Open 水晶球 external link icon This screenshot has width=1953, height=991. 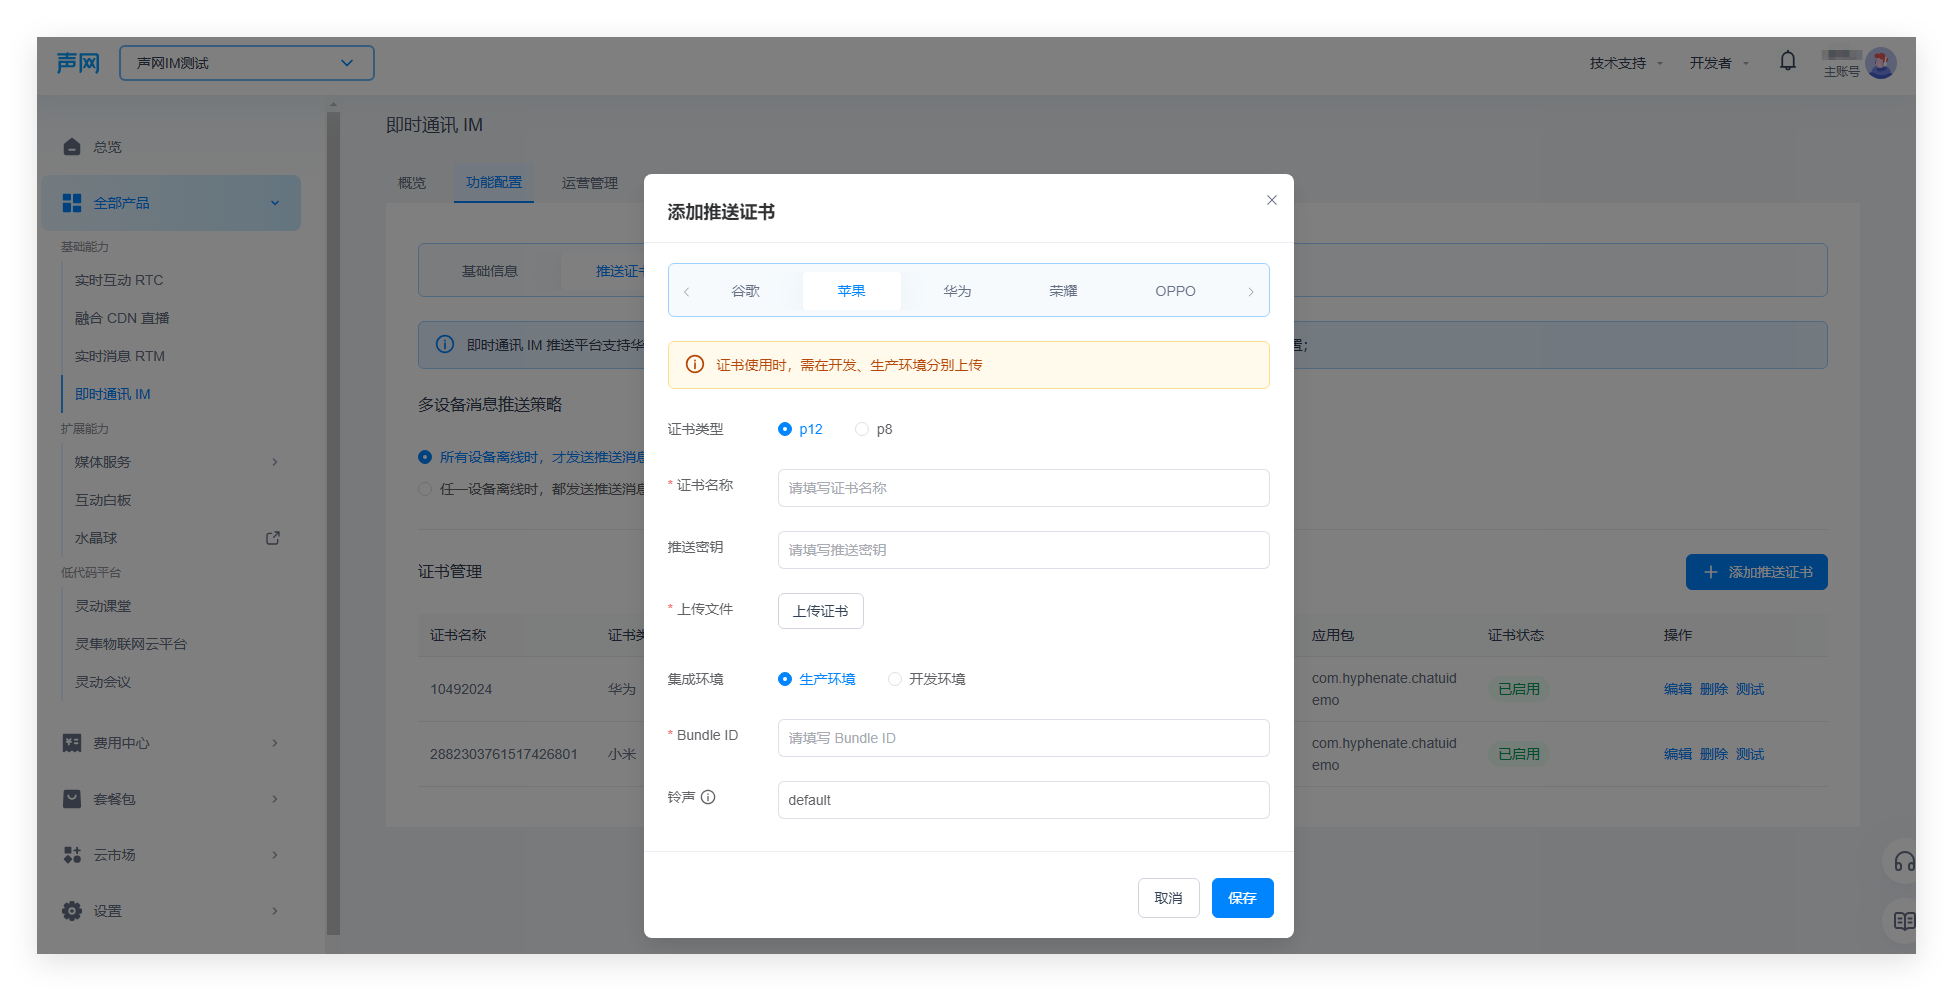(273, 538)
